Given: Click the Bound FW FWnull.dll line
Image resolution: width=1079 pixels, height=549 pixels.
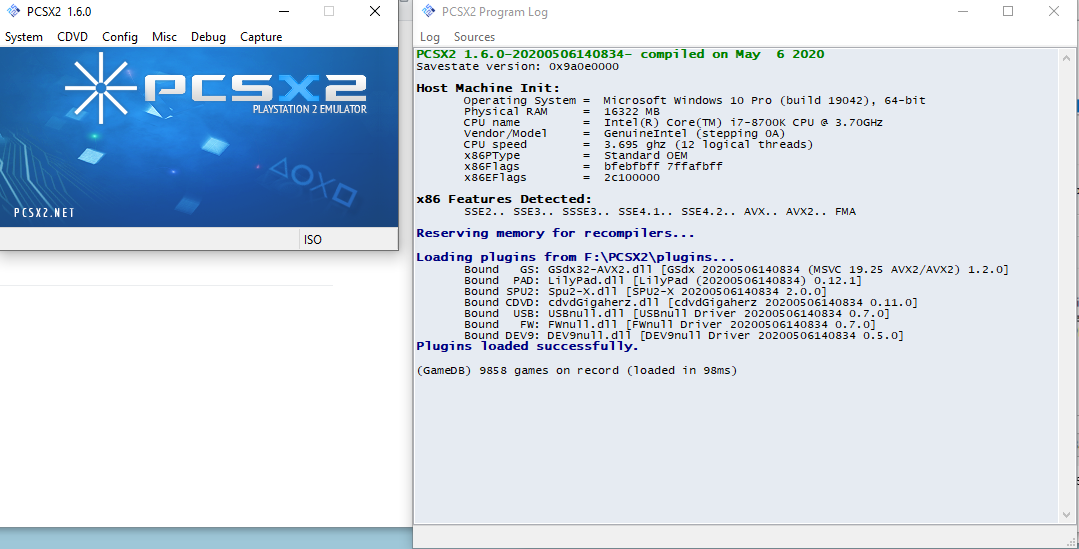Looking at the screenshot, I should point(670,325).
